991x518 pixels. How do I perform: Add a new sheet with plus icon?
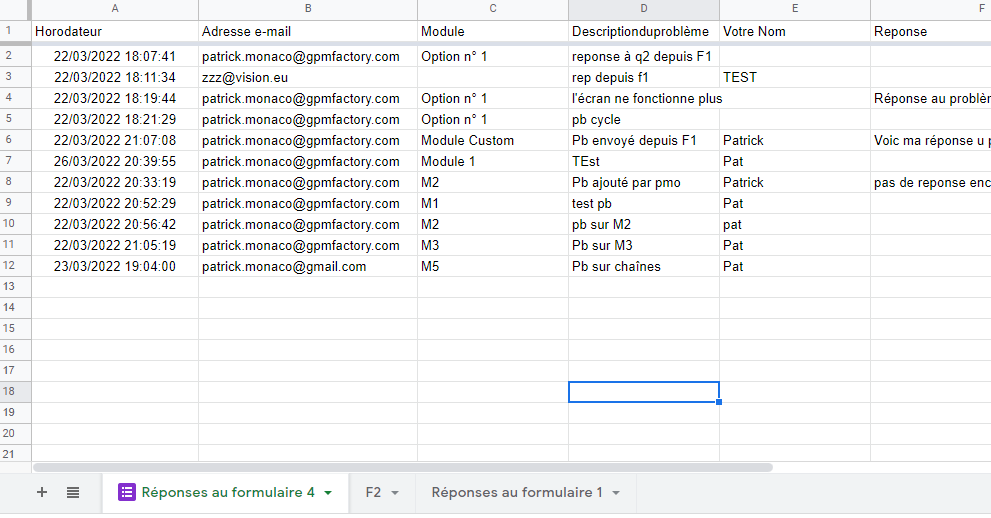[42, 492]
